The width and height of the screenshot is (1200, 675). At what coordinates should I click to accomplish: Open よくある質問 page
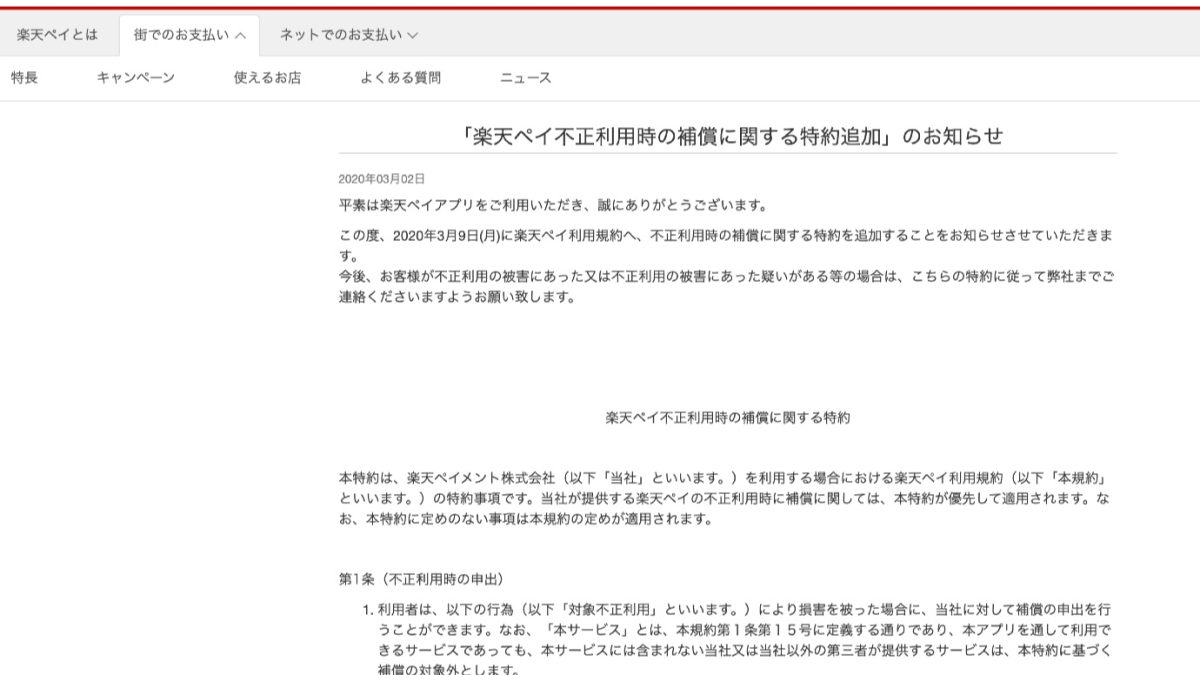[400, 77]
